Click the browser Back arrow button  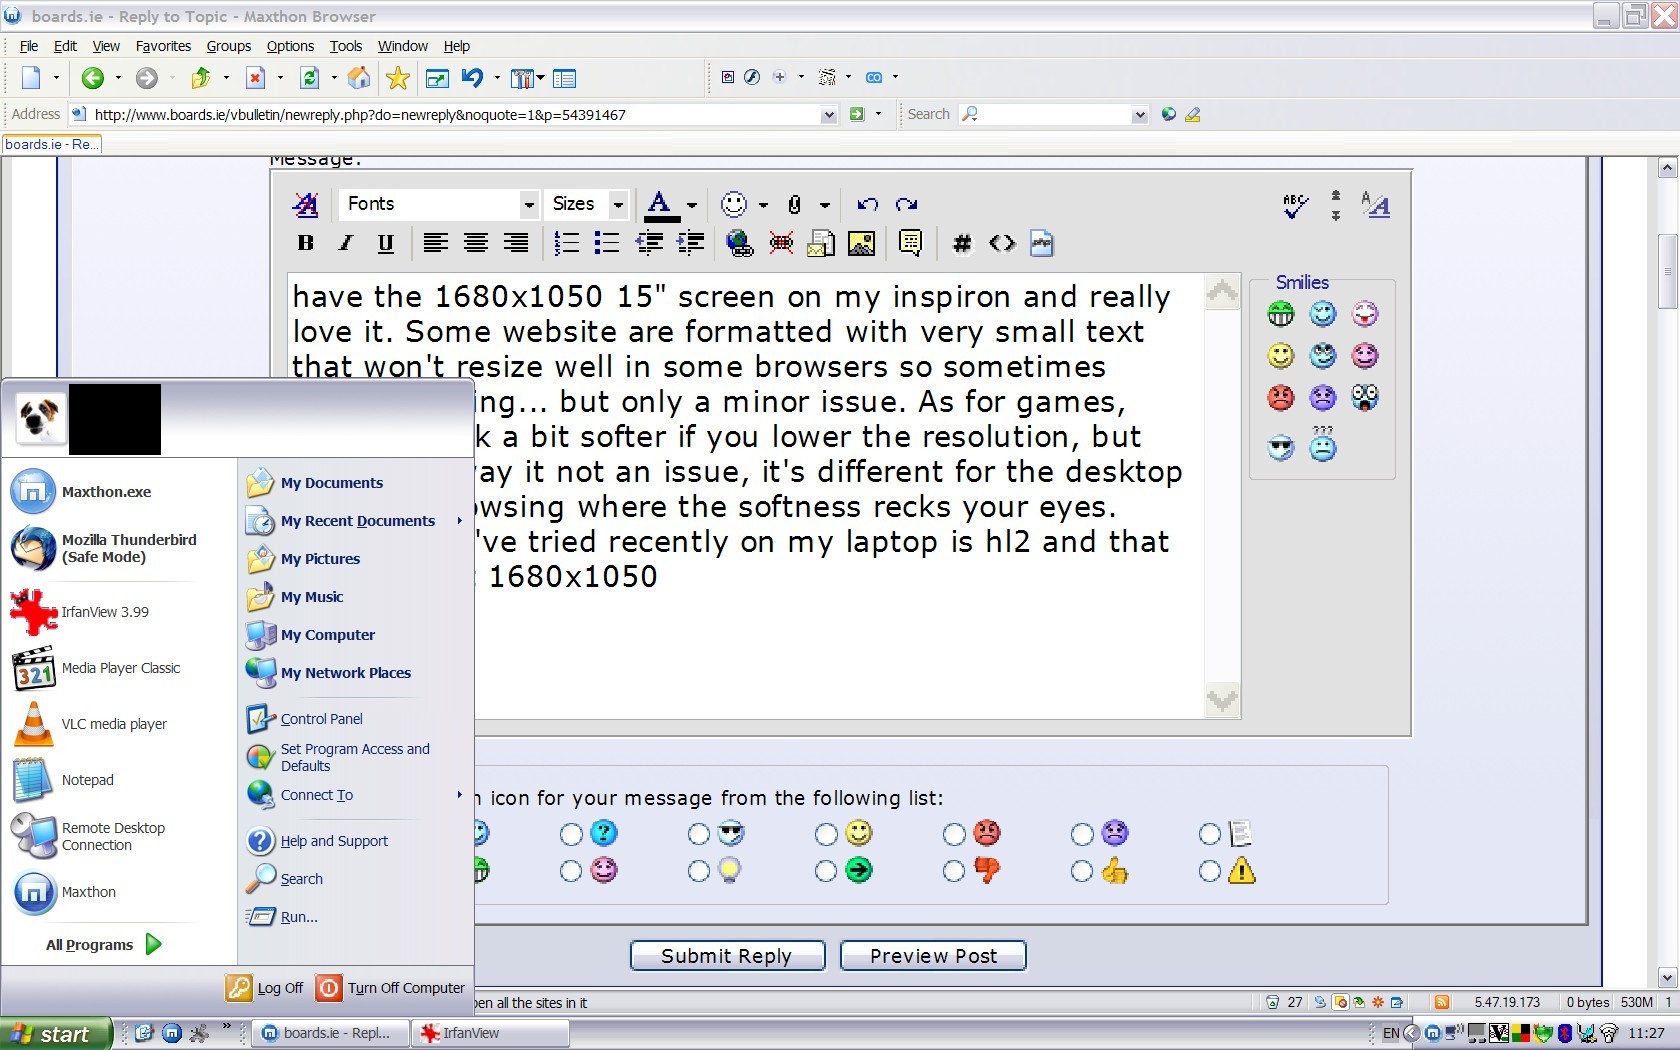[x=93, y=78]
